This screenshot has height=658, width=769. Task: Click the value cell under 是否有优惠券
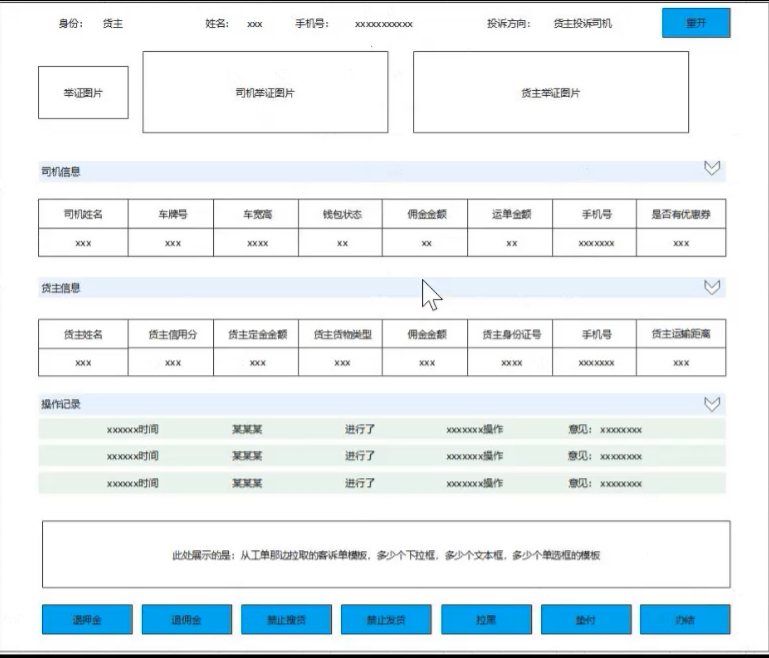click(x=681, y=242)
